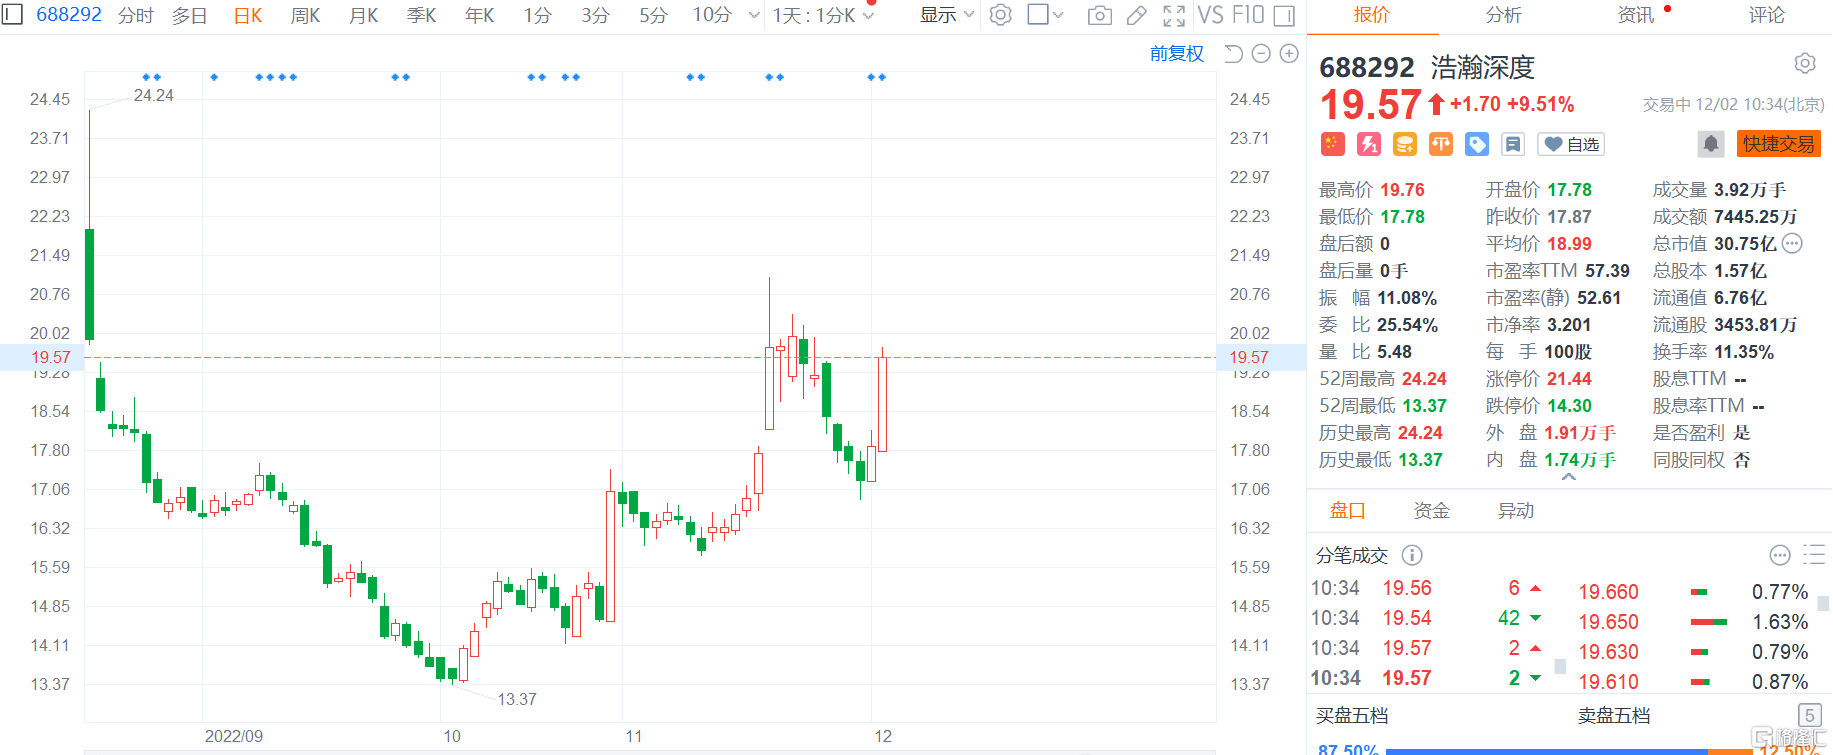
Task: Select the pencil drawing tool
Action: [1137, 15]
